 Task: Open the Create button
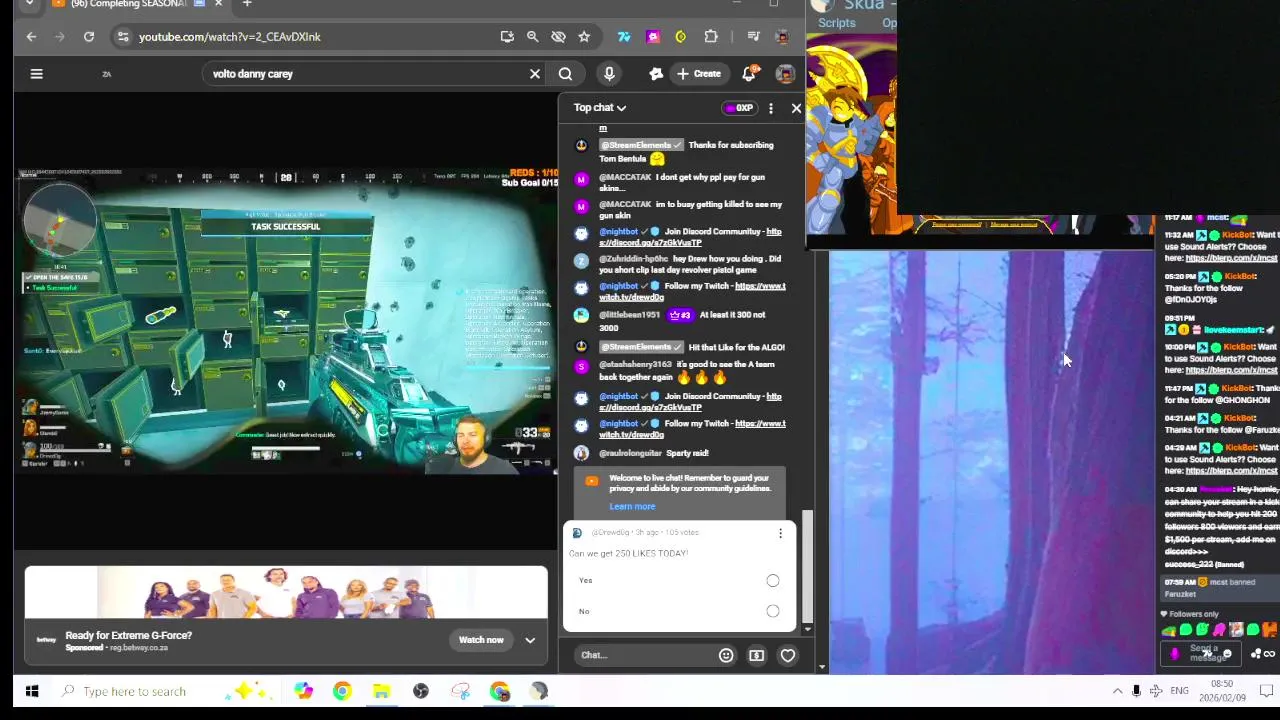699,74
